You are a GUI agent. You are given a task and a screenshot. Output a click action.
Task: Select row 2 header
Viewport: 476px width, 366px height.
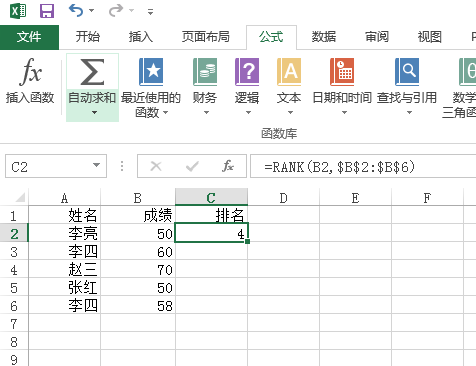point(14,233)
